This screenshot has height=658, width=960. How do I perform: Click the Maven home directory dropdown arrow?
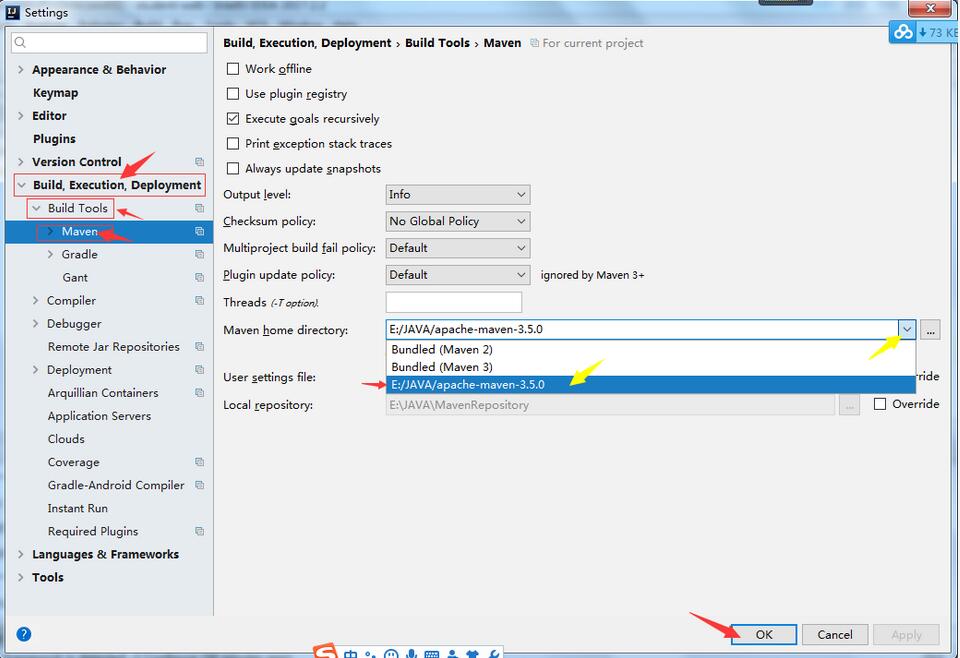tap(907, 329)
